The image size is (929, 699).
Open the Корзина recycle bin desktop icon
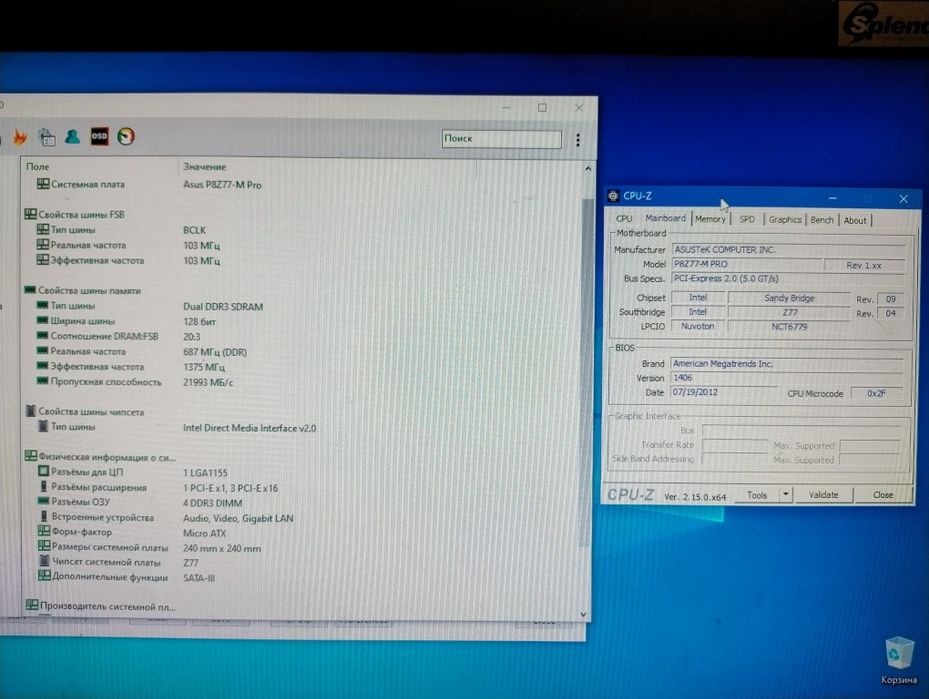click(899, 660)
